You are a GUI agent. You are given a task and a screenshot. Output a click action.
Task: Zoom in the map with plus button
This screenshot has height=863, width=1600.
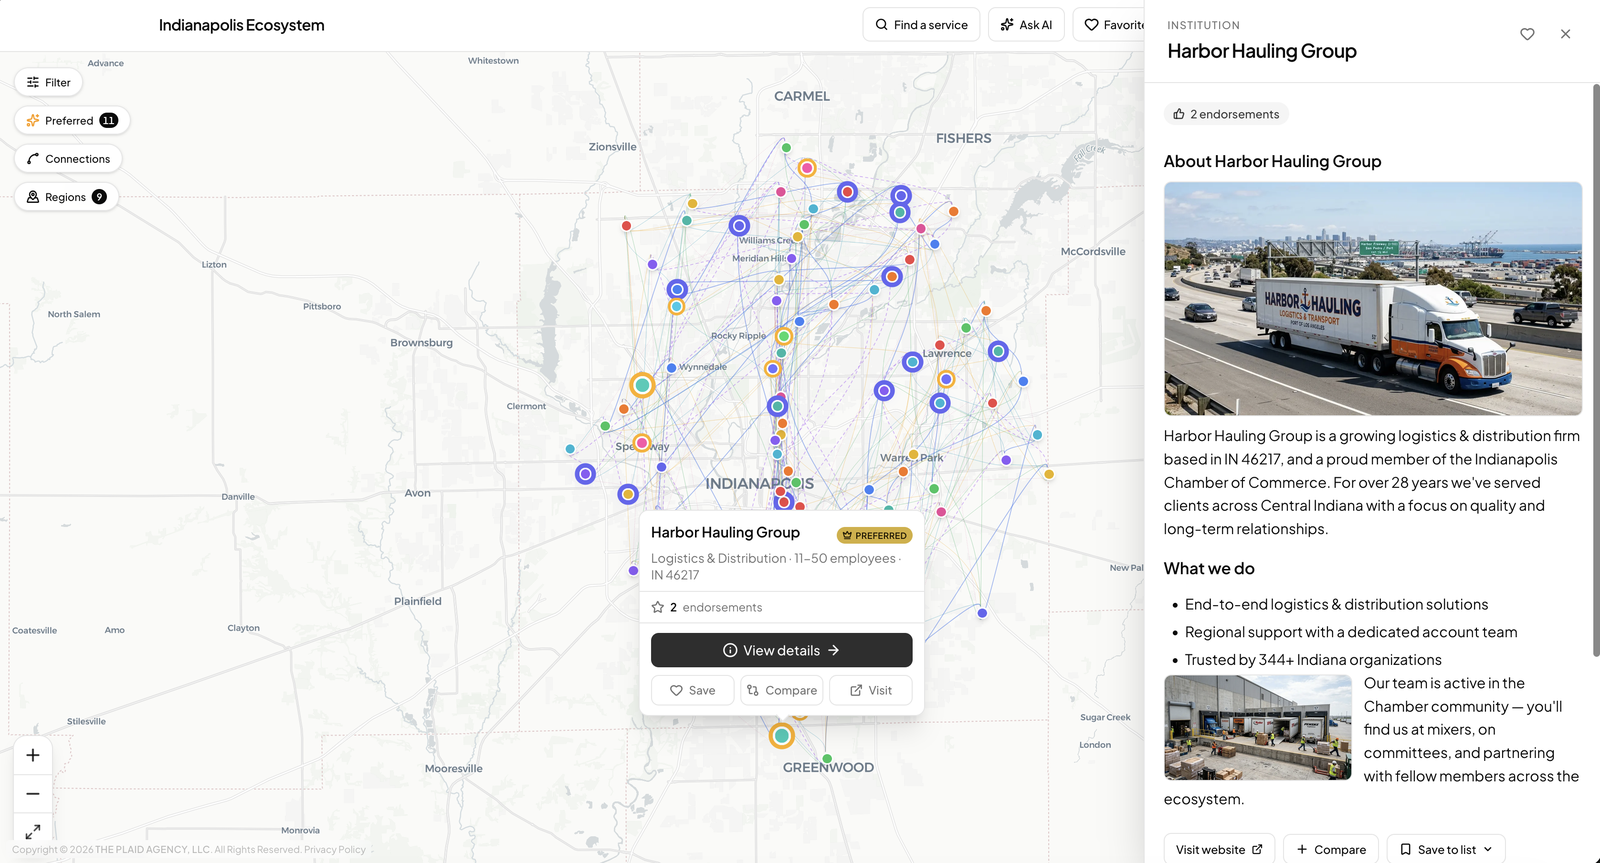pos(33,755)
